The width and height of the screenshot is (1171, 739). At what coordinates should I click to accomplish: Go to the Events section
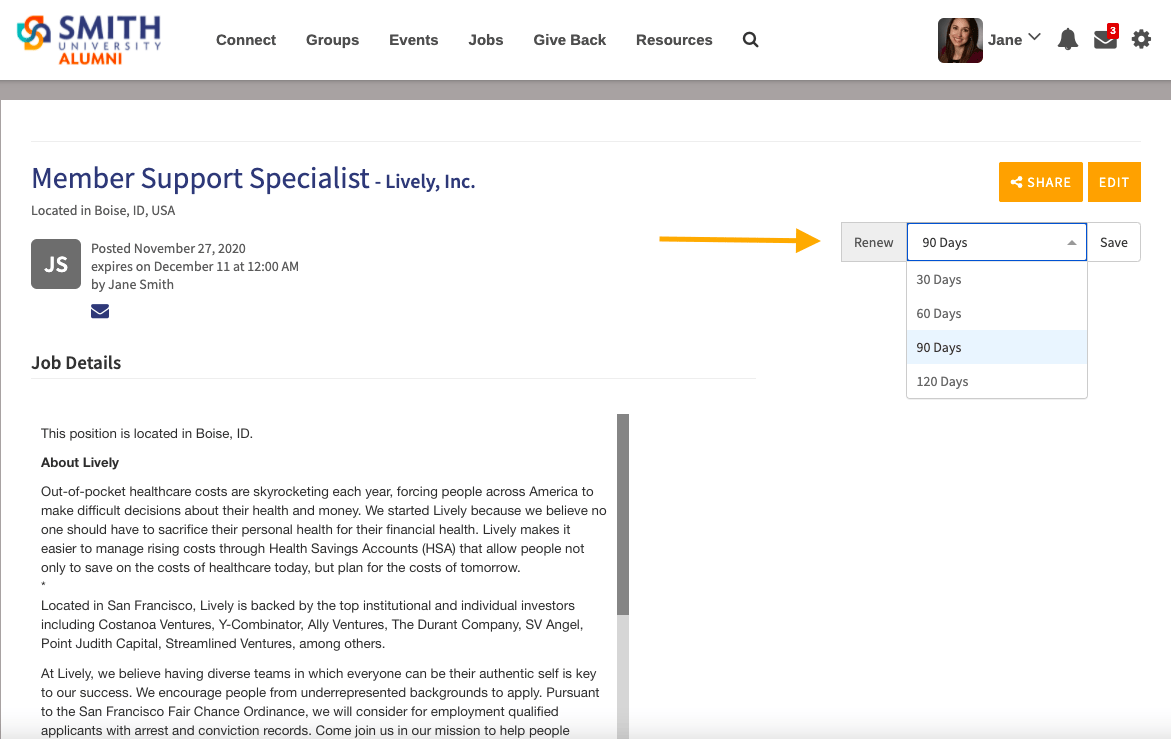click(414, 40)
